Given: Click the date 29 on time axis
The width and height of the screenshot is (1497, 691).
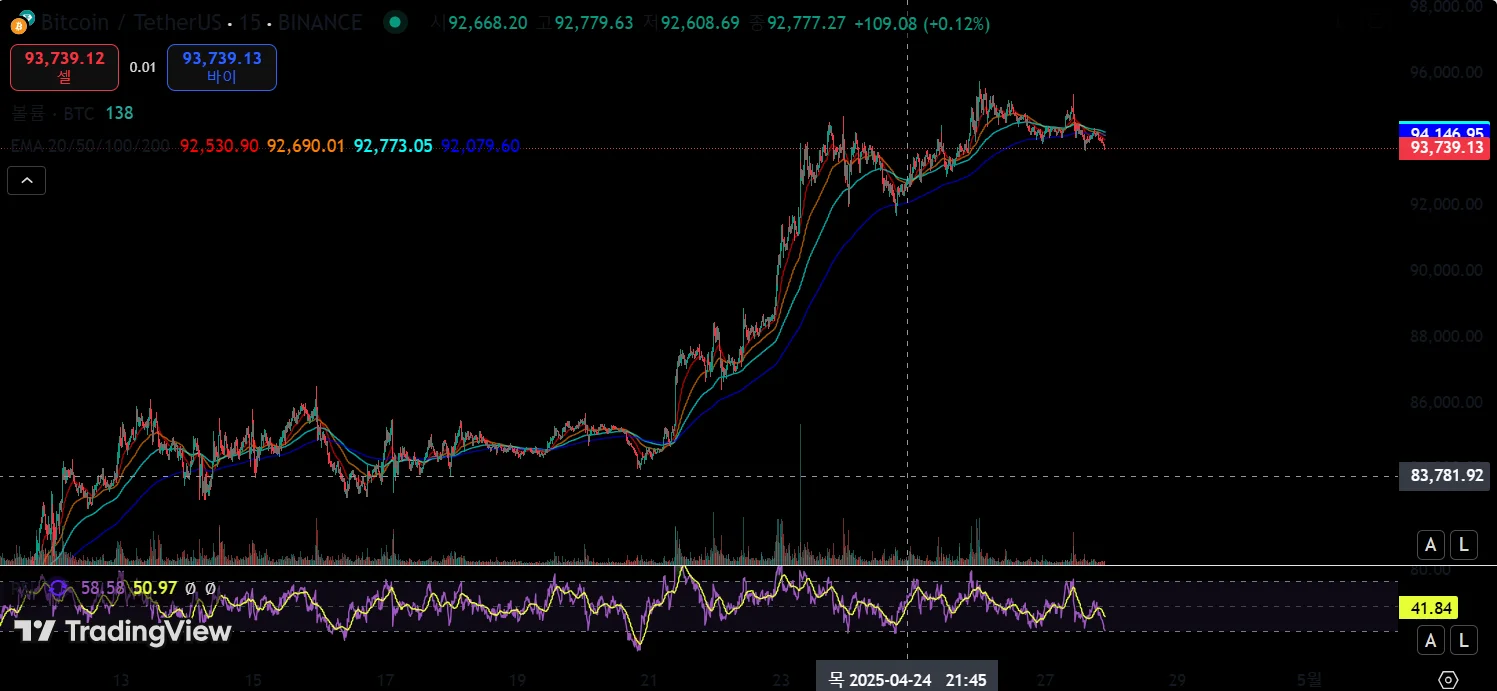Looking at the screenshot, I should click(x=1177, y=680).
